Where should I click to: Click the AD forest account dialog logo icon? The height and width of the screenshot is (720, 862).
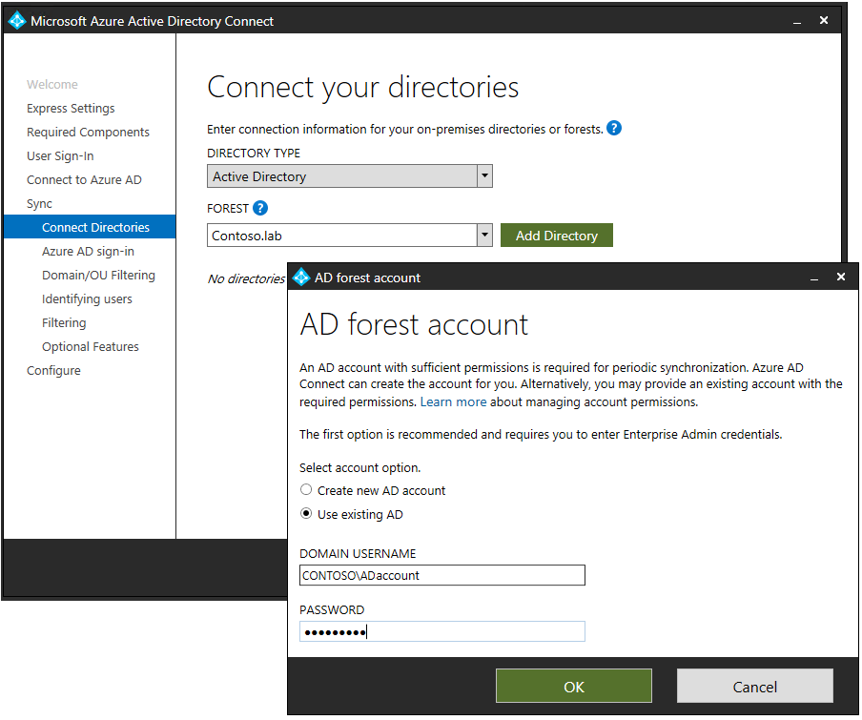pyautogui.click(x=301, y=278)
